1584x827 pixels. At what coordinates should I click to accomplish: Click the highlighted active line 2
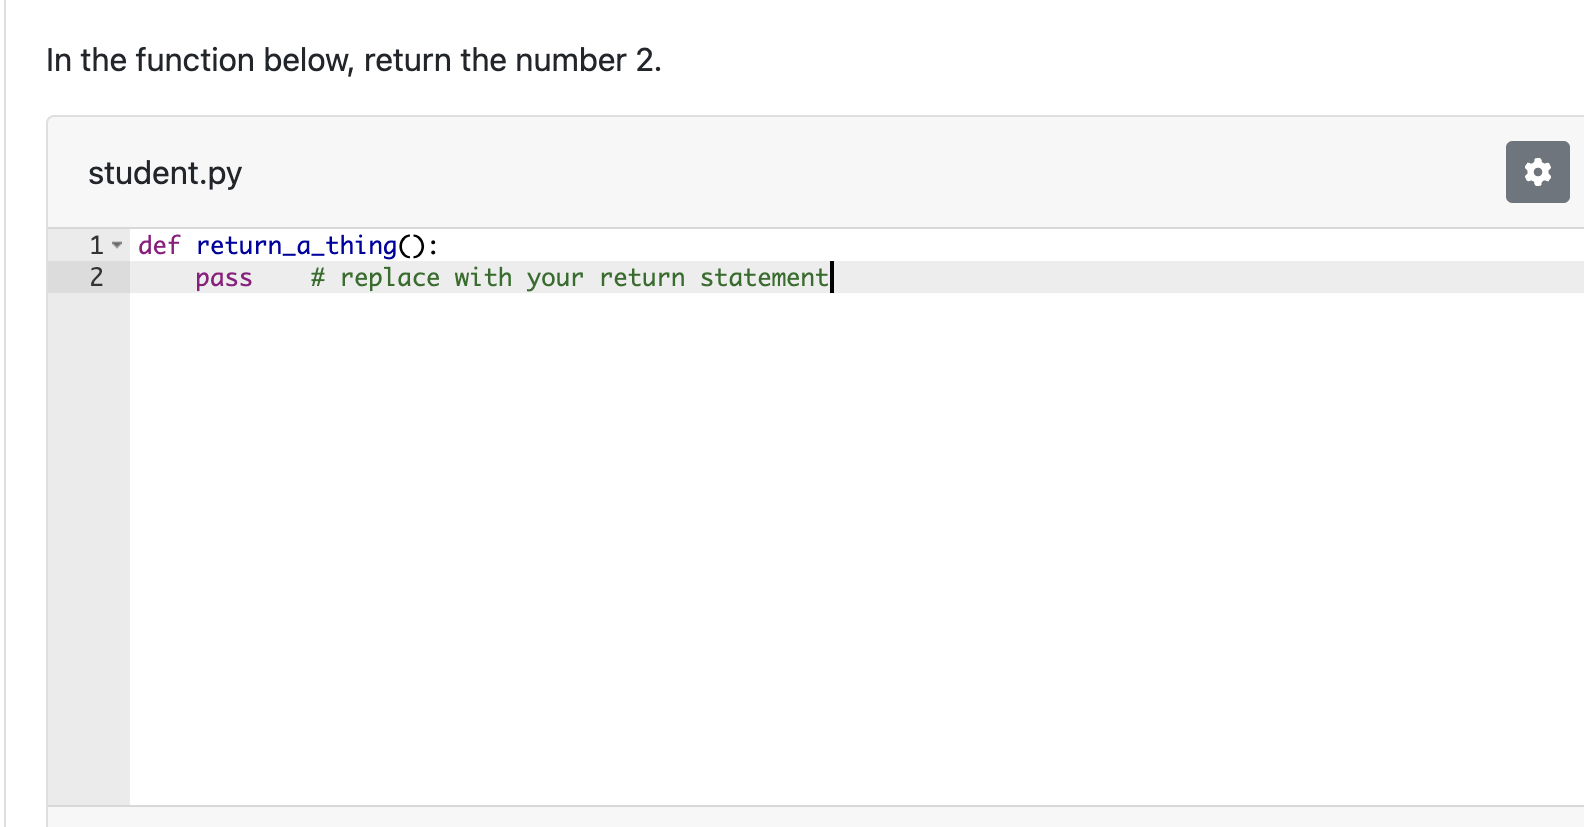(500, 278)
